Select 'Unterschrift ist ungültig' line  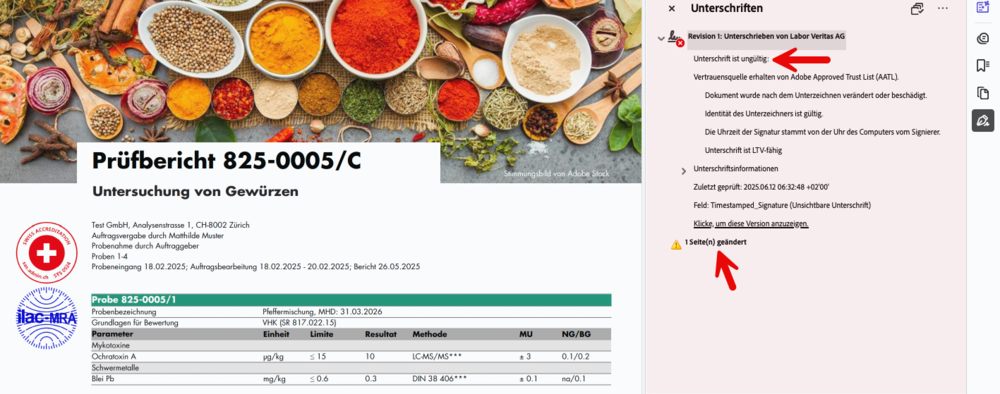pyautogui.click(x=732, y=59)
